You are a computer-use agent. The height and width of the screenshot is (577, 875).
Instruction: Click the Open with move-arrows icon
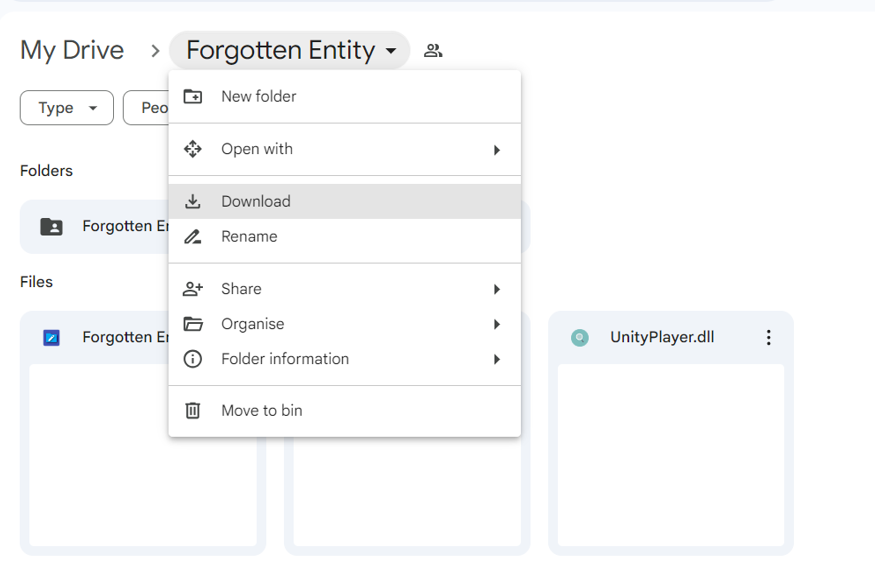(193, 149)
